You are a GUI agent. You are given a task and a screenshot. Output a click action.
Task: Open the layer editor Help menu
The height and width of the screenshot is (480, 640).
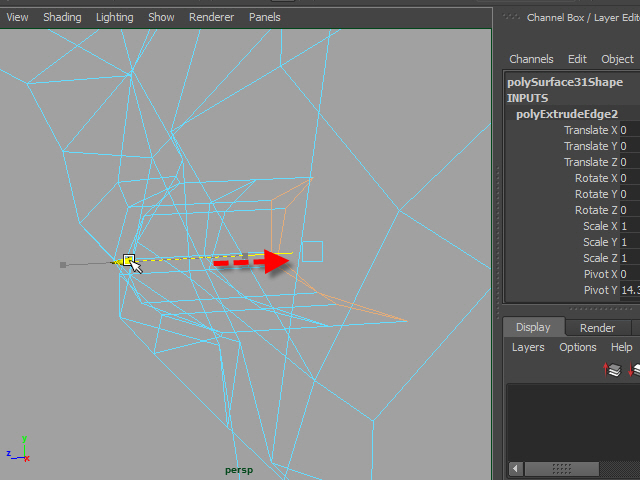(x=622, y=347)
